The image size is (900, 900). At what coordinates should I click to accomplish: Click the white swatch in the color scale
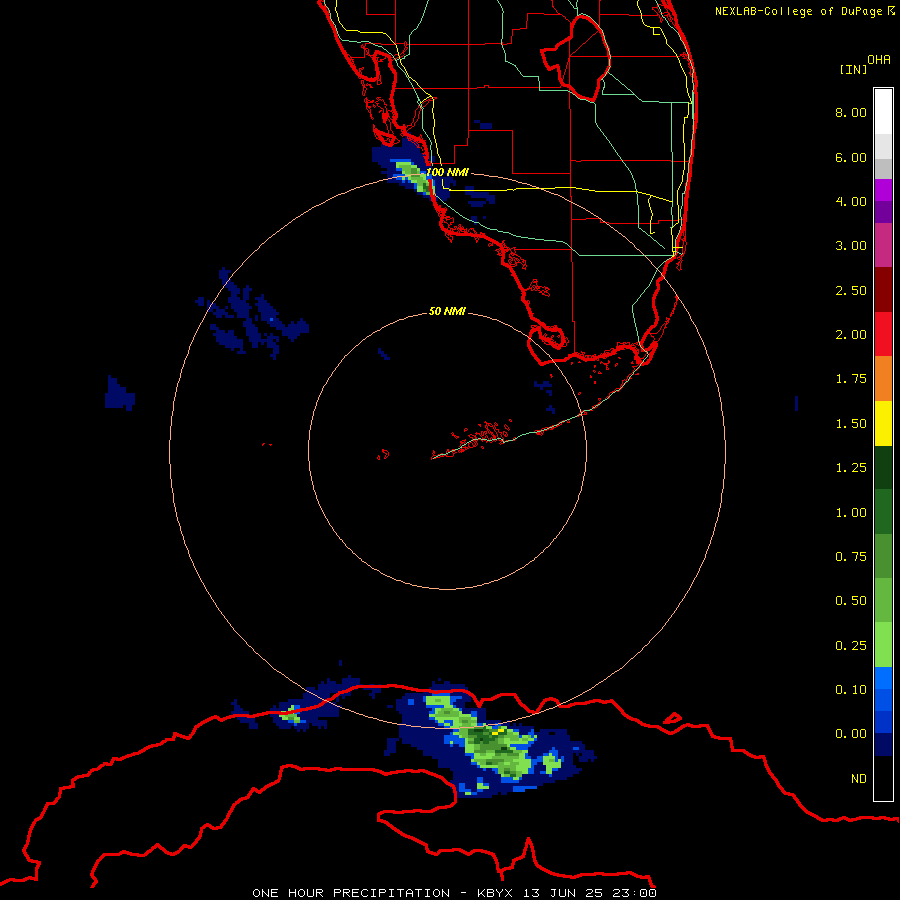[x=883, y=112]
